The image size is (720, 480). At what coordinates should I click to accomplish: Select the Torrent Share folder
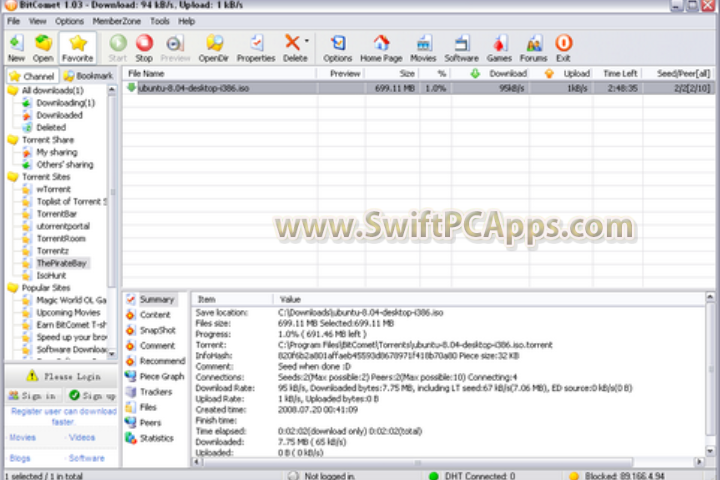click(48, 140)
